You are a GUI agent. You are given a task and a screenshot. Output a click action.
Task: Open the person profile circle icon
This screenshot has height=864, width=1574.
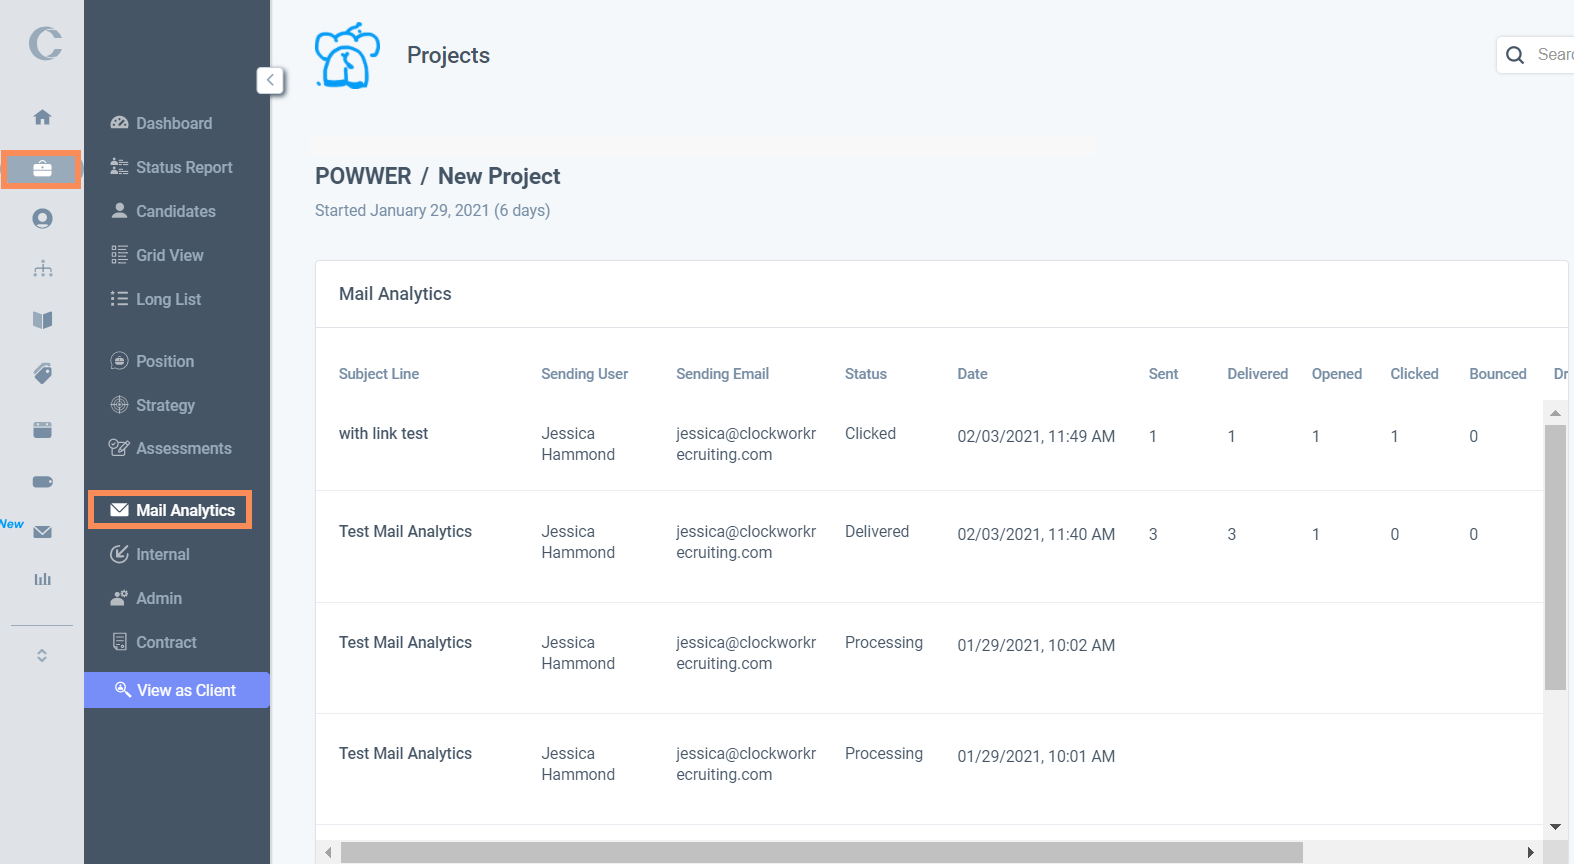click(42, 218)
